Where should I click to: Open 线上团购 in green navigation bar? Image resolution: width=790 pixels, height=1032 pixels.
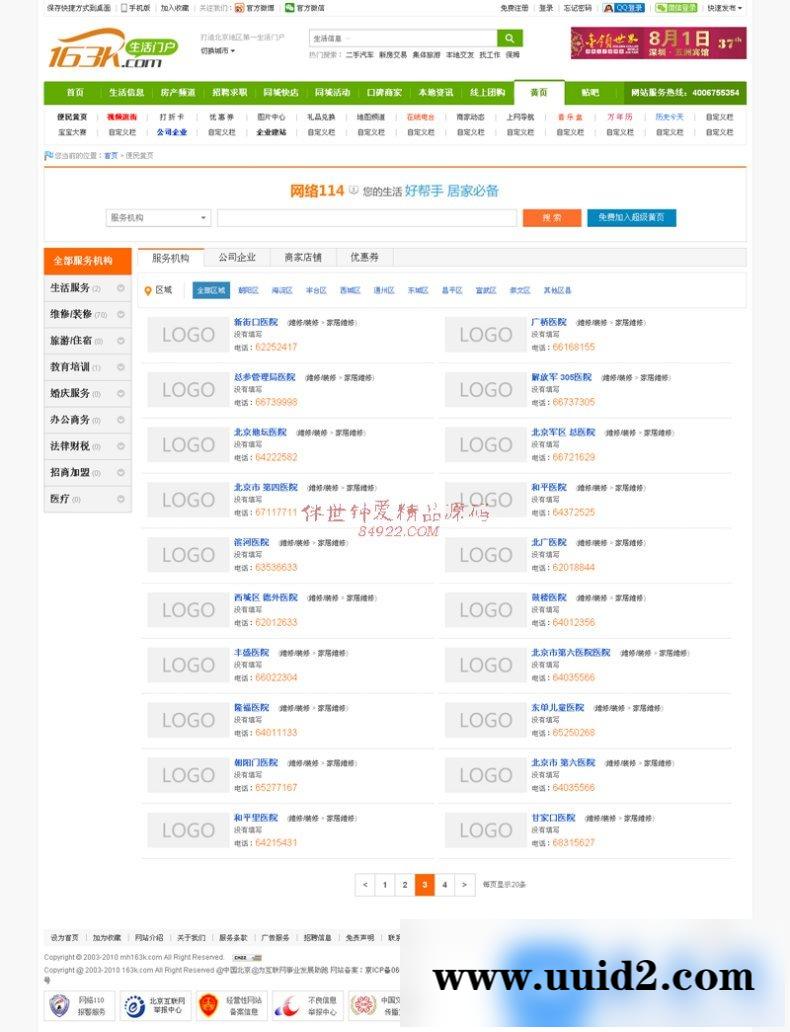[487, 93]
